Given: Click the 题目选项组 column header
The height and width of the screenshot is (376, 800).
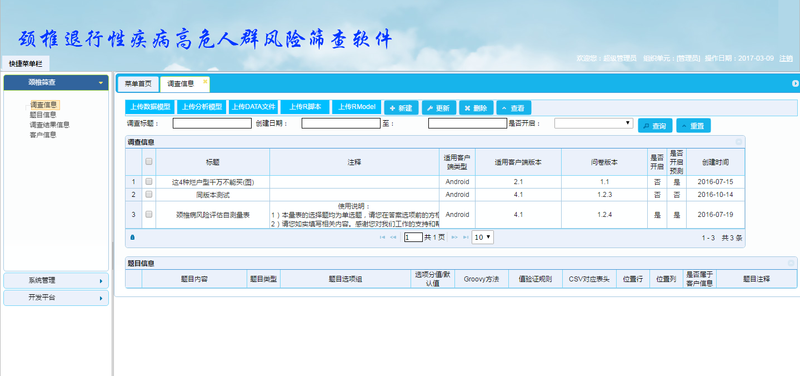Looking at the screenshot, I should tap(345, 279).
